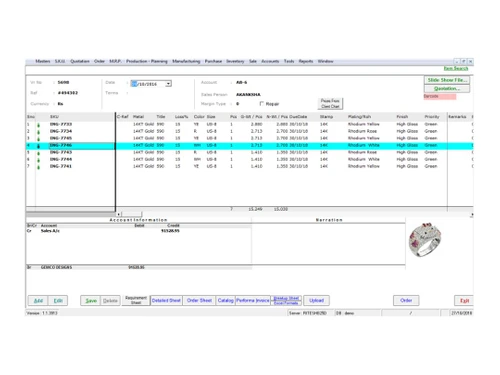Open the Reports menu
This screenshot has width=500, height=375.
(306, 61)
